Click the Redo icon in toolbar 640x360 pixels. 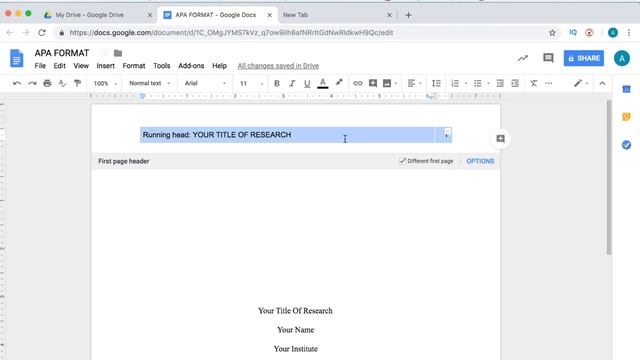tap(32, 83)
